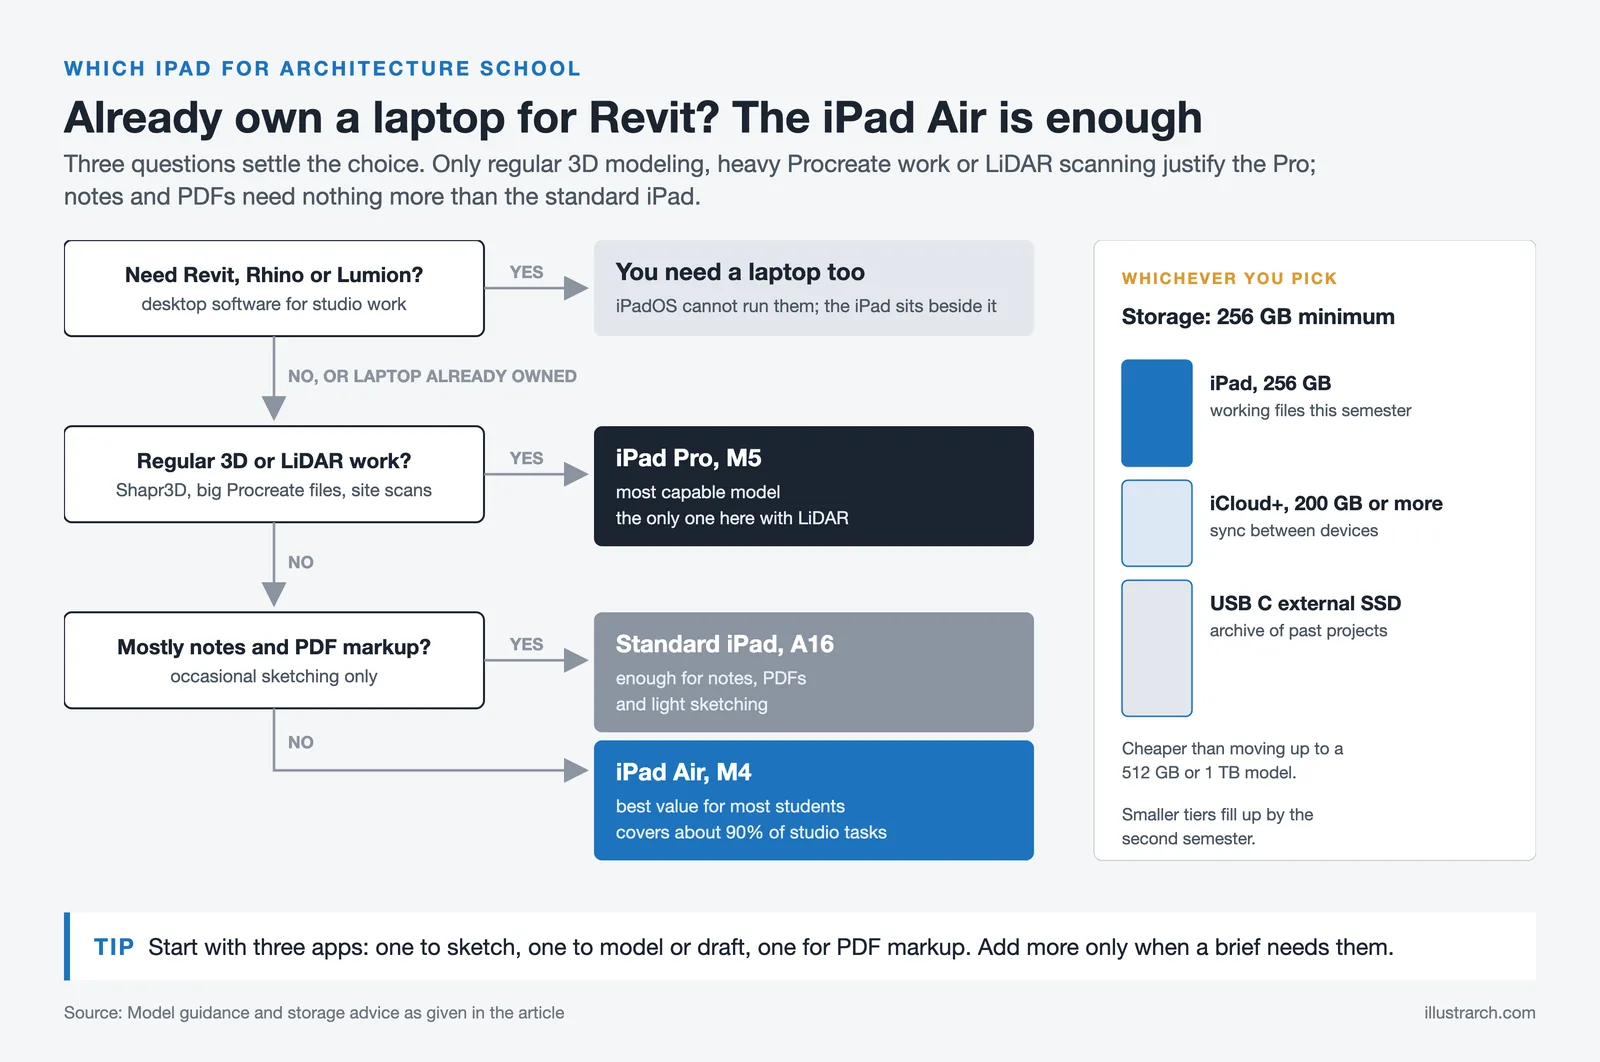
Task: Click the tip text 'Start with three apps'
Action: click(x=258, y=947)
